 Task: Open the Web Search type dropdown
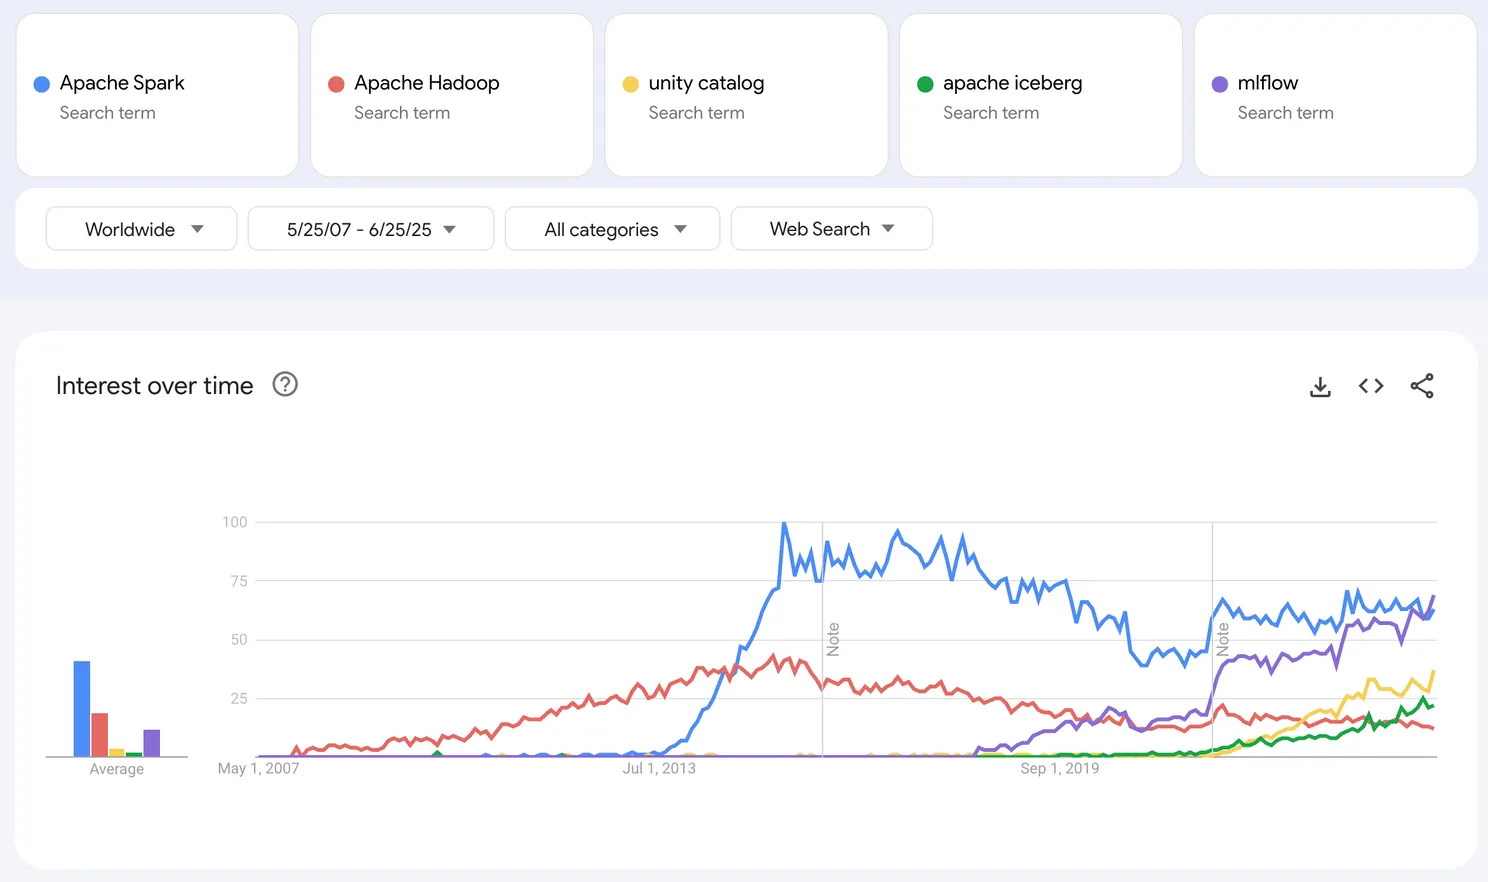click(x=831, y=229)
